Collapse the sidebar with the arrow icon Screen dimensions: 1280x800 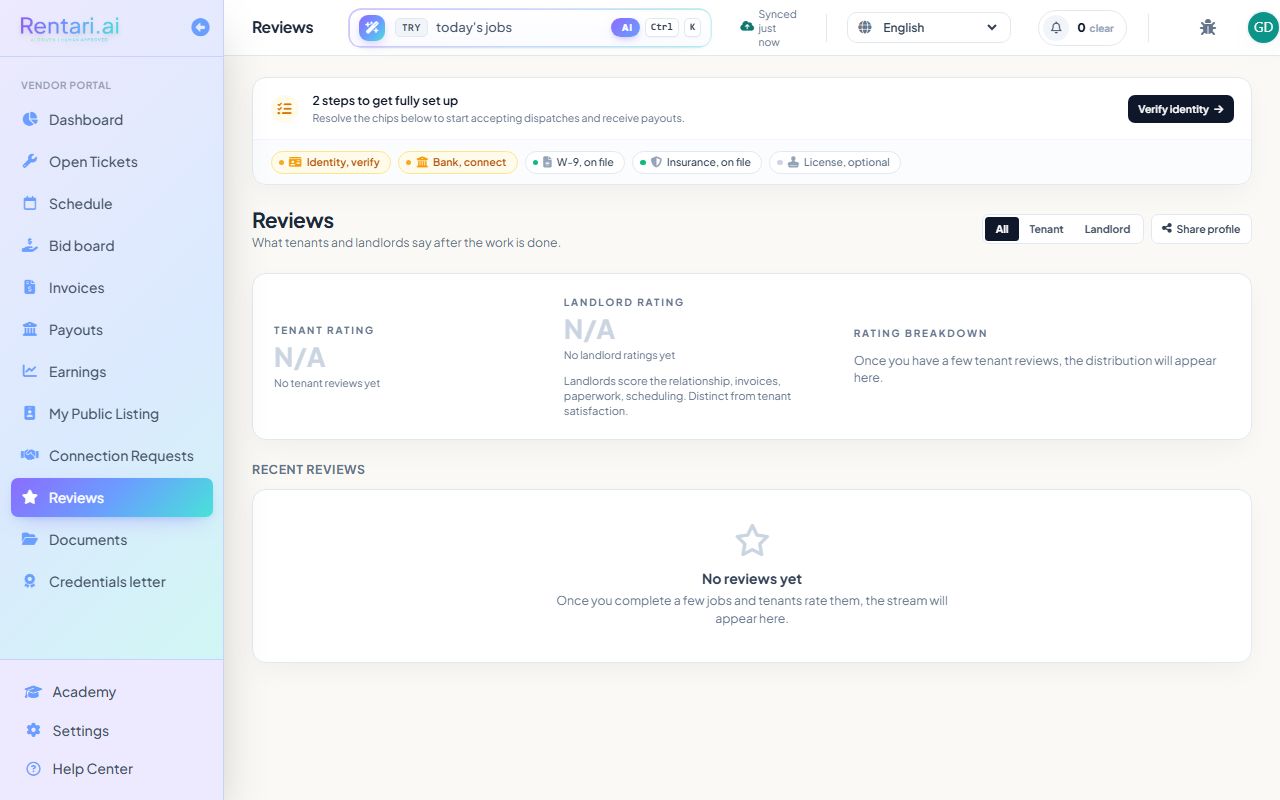200,27
